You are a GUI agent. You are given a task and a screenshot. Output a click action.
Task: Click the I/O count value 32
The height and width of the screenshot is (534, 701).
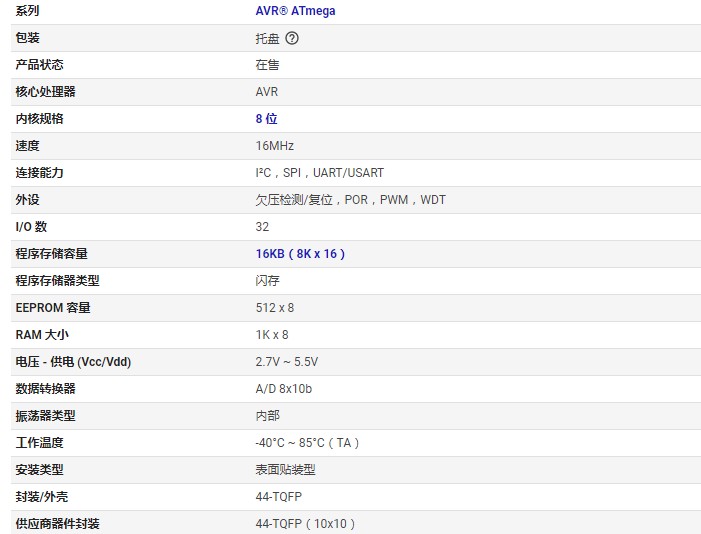point(262,227)
